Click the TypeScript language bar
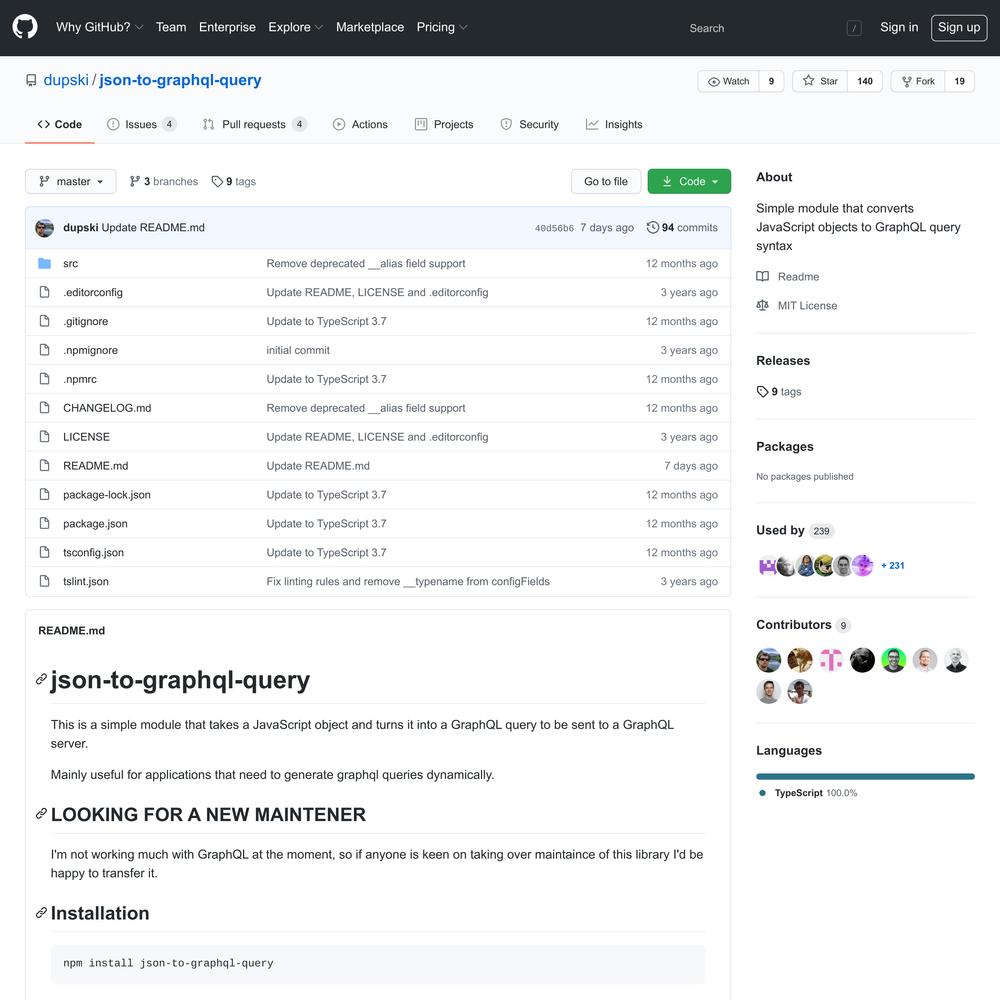The width and height of the screenshot is (1000, 1000). click(865, 776)
